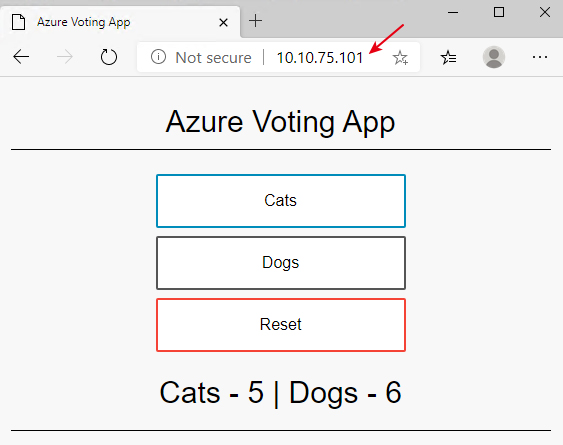Add this page to favorites star
This screenshot has width=563, height=445.
[x=400, y=57]
